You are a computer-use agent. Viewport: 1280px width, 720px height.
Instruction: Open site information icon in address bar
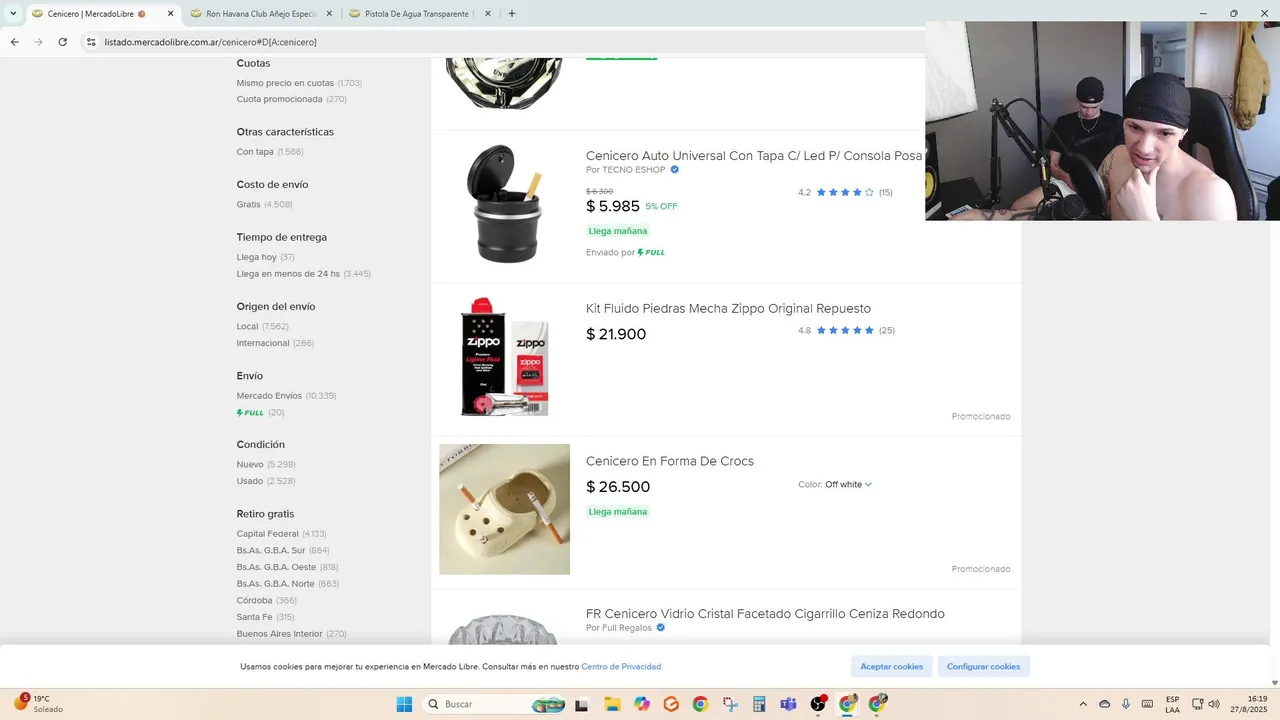pyautogui.click(x=91, y=42)
